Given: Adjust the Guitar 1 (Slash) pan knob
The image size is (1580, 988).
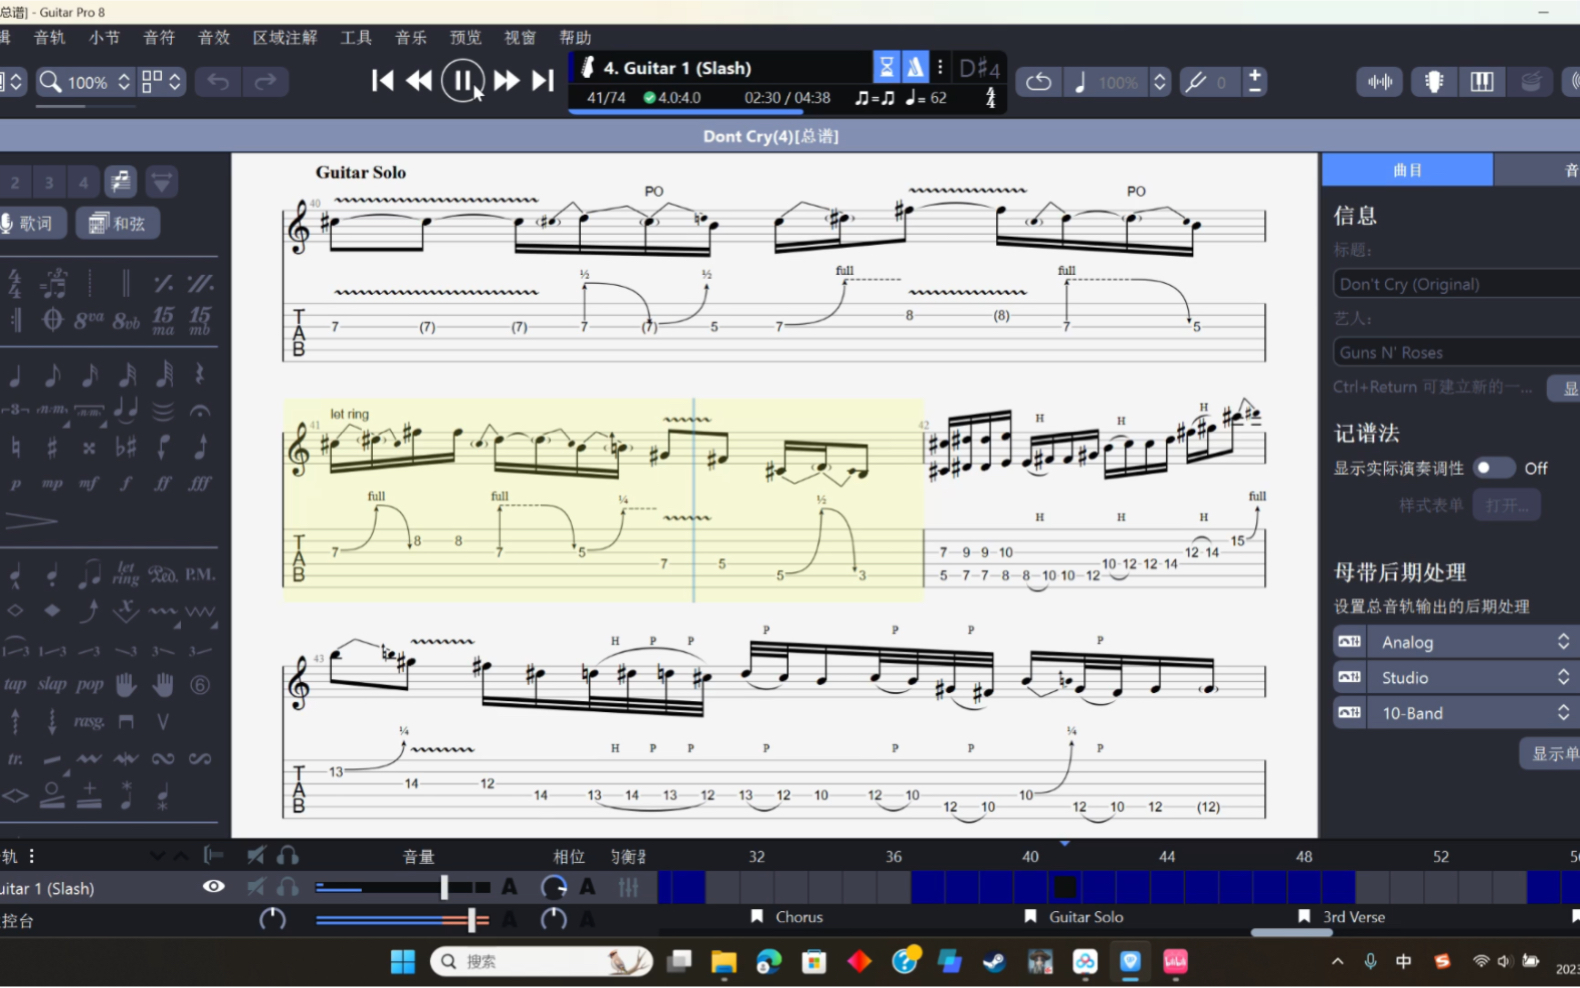Looking at the screenshot, I should 553,887.
